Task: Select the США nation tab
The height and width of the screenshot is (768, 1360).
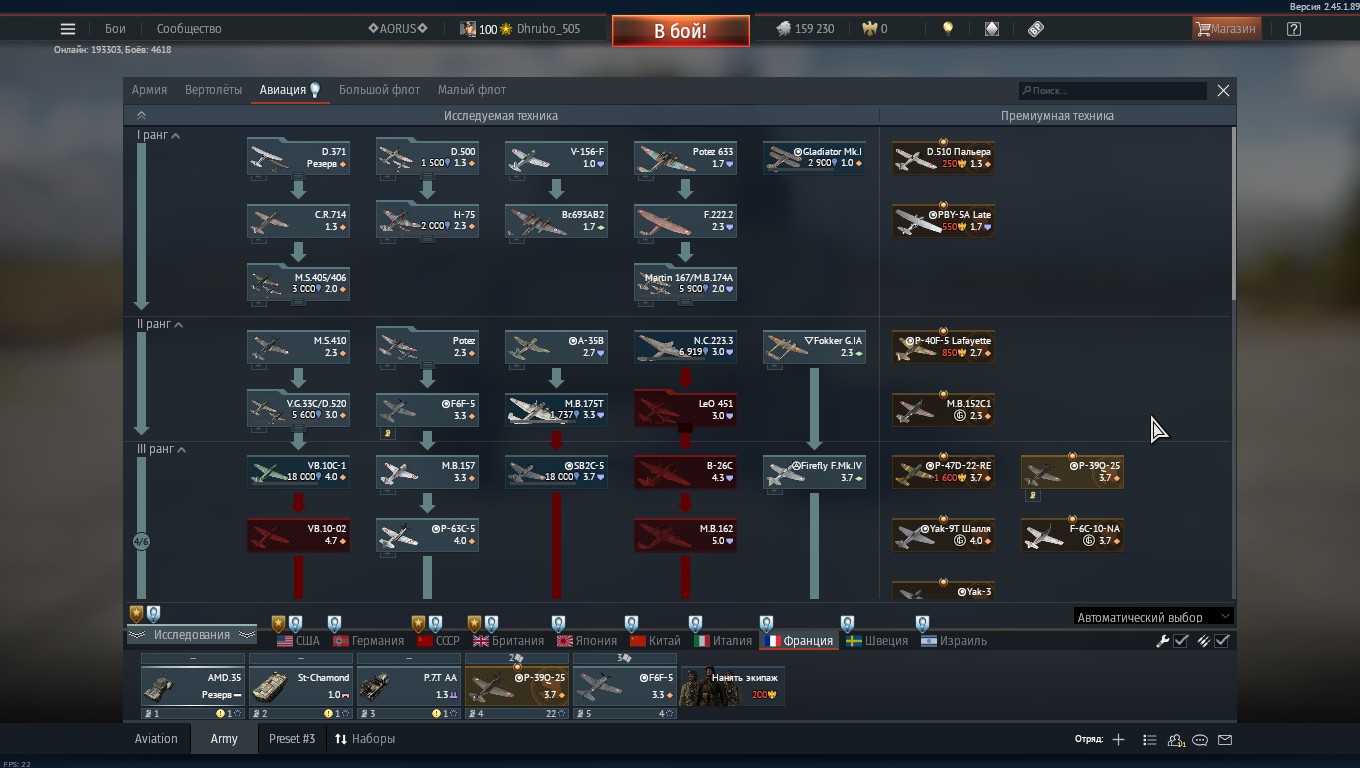Action: point(298,641)
